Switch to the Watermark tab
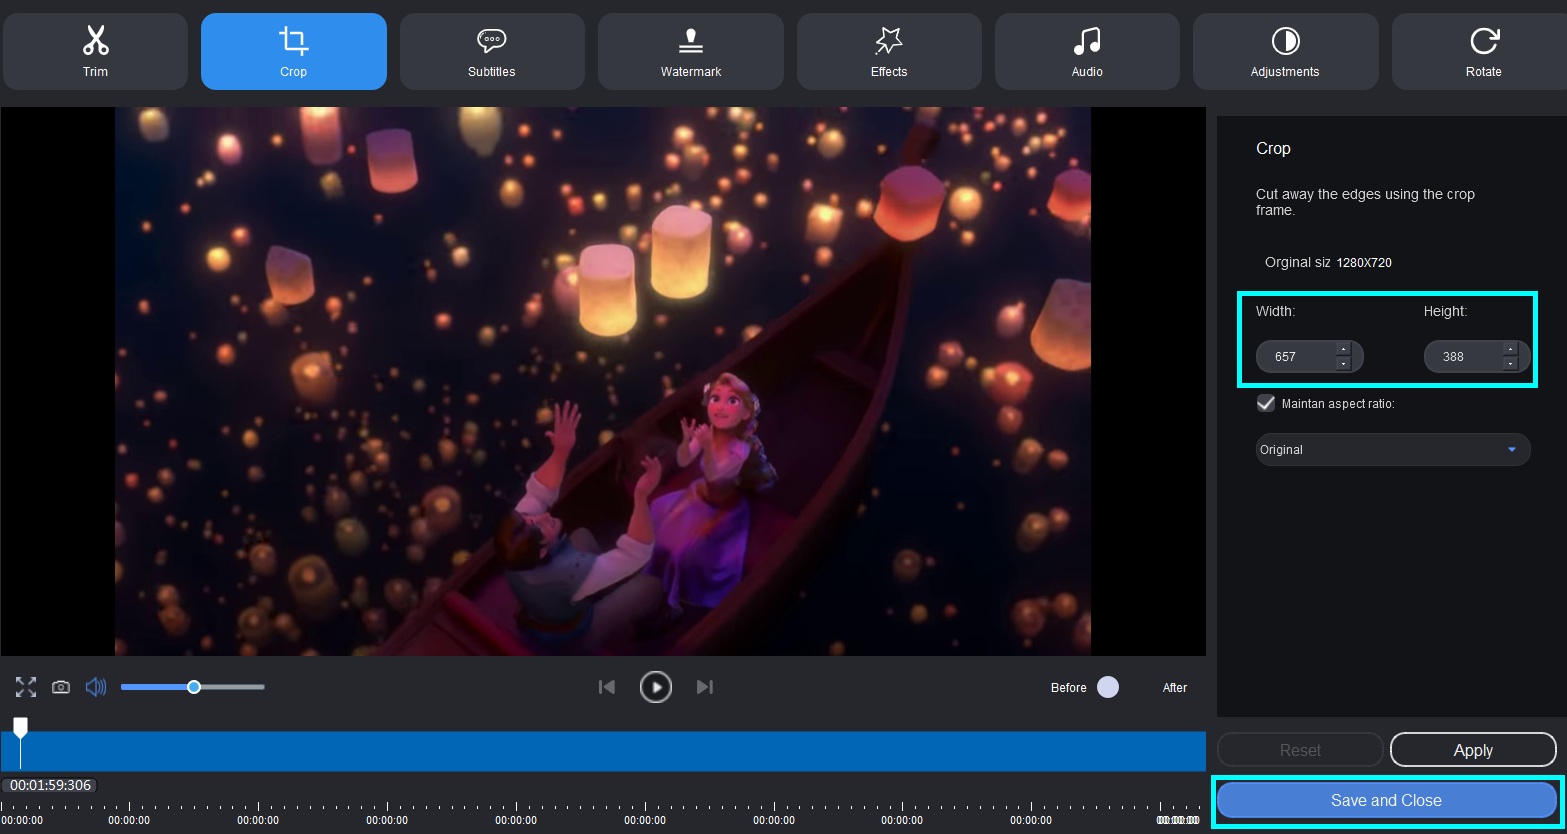1567x834 pixels. 691,52
